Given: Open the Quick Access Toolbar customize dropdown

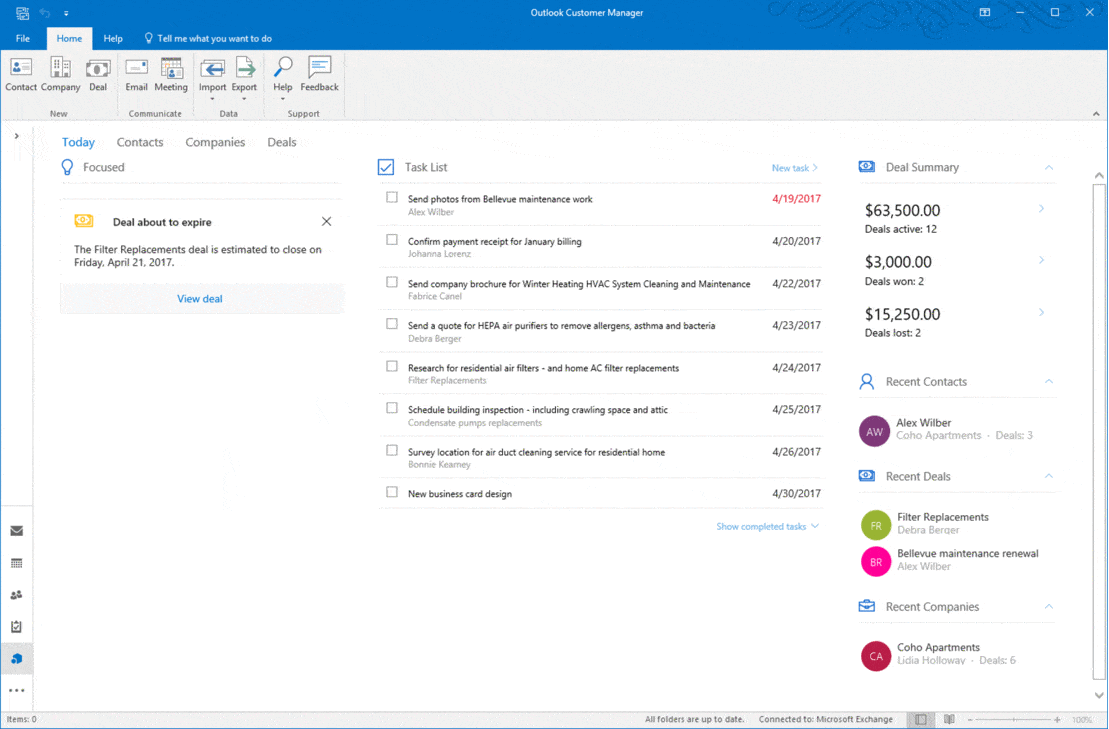Looking at the screenshot, I should tap(66, 13).
